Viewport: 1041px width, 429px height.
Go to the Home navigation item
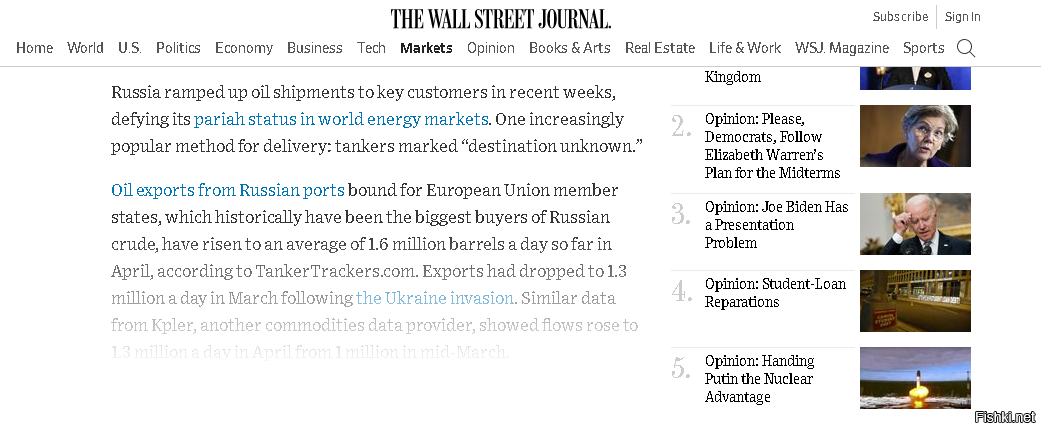[35, 48]
